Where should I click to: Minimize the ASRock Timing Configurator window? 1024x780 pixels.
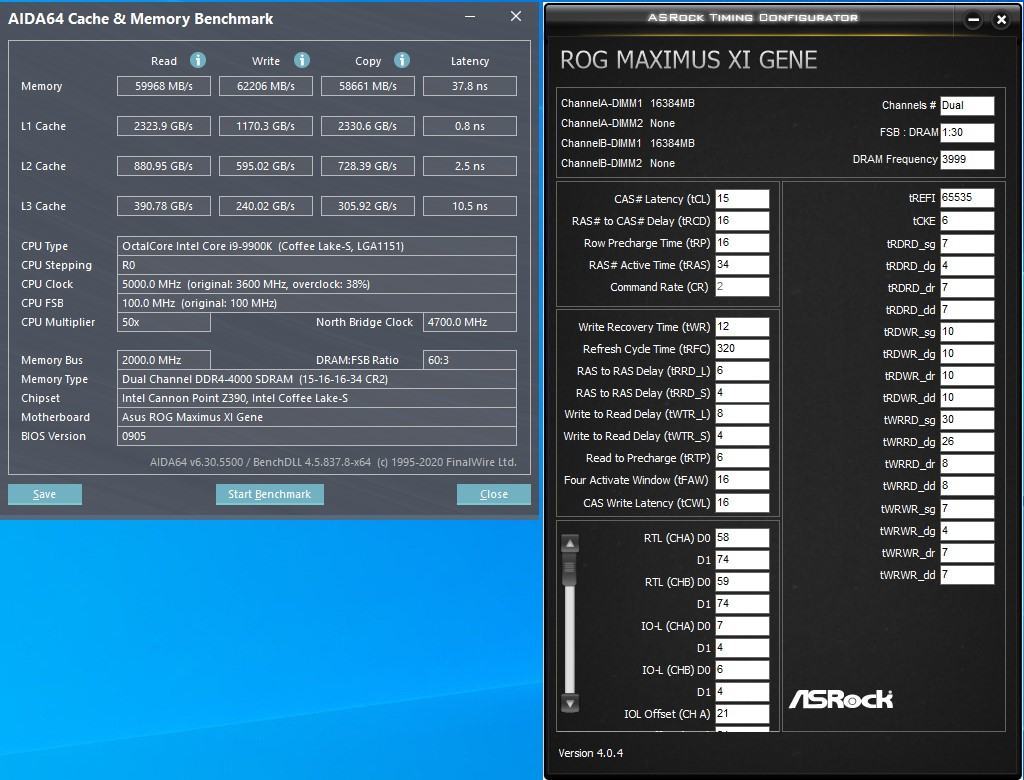click(973, 20)
